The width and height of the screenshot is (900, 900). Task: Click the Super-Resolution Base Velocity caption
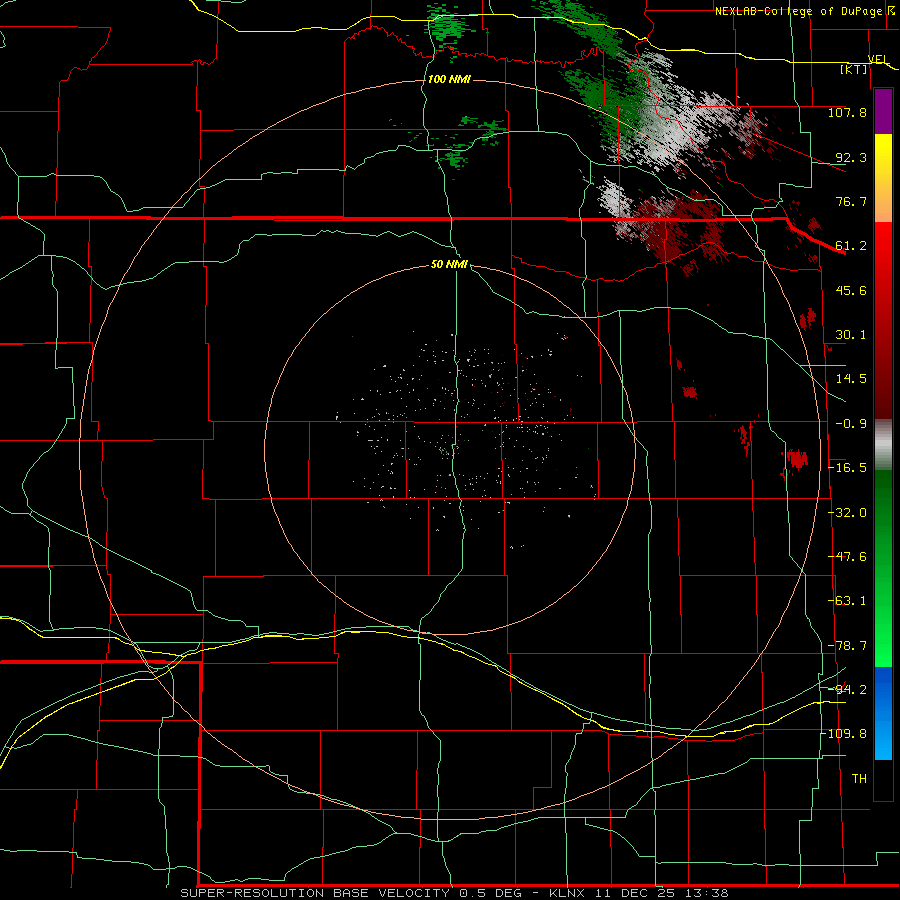454,893
